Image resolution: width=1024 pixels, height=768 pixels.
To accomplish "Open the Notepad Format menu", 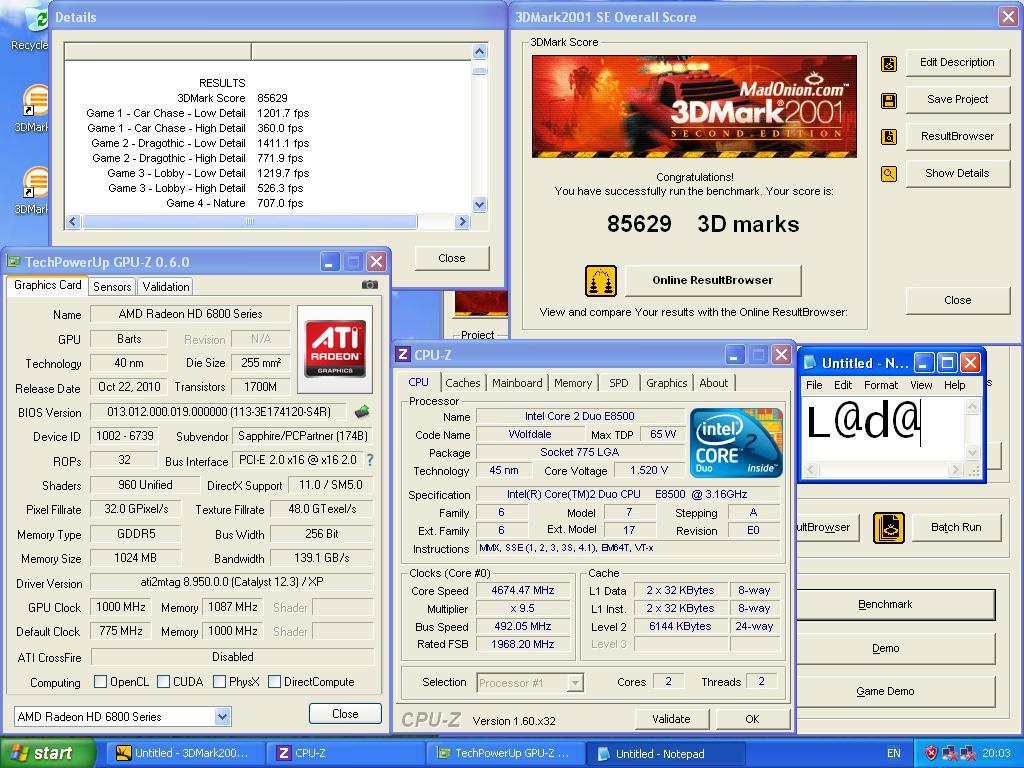I will (881, 385).
